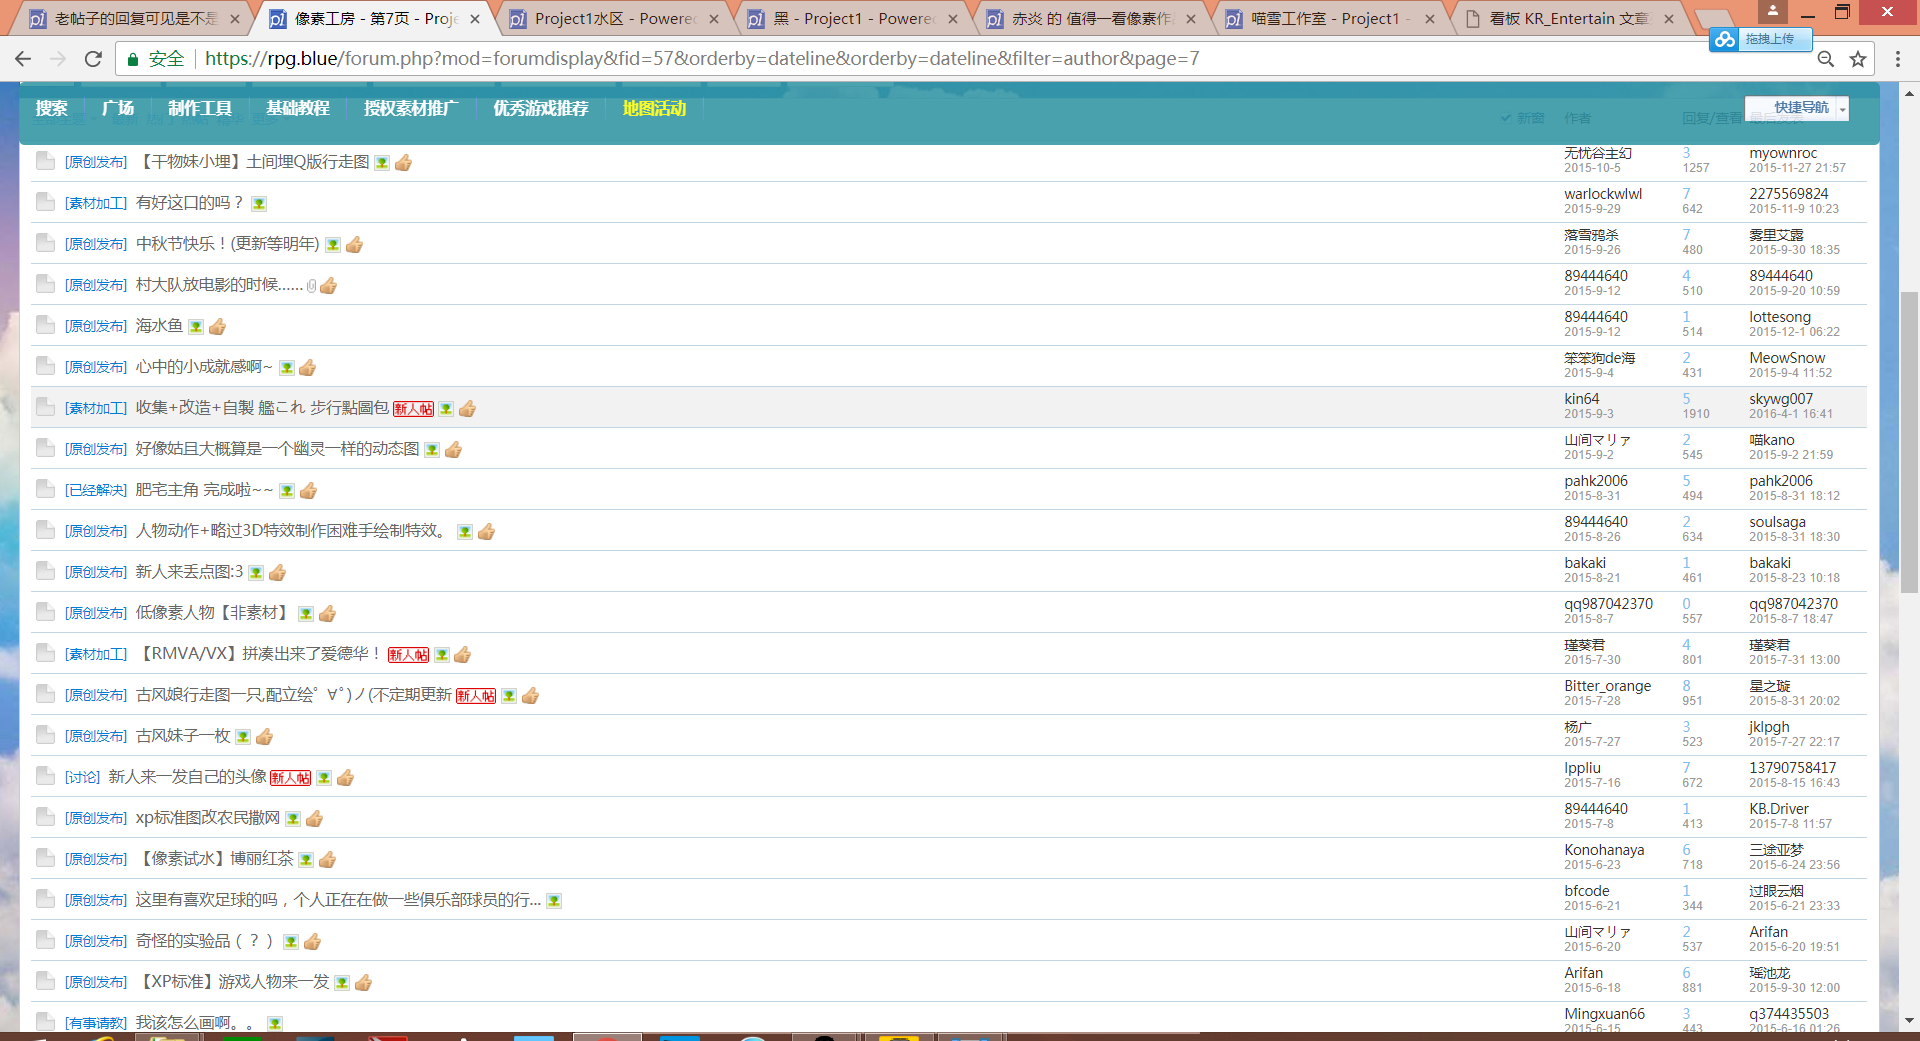Click thumbs-up icon beside 中秋节快乐 thread

(354, 245)
